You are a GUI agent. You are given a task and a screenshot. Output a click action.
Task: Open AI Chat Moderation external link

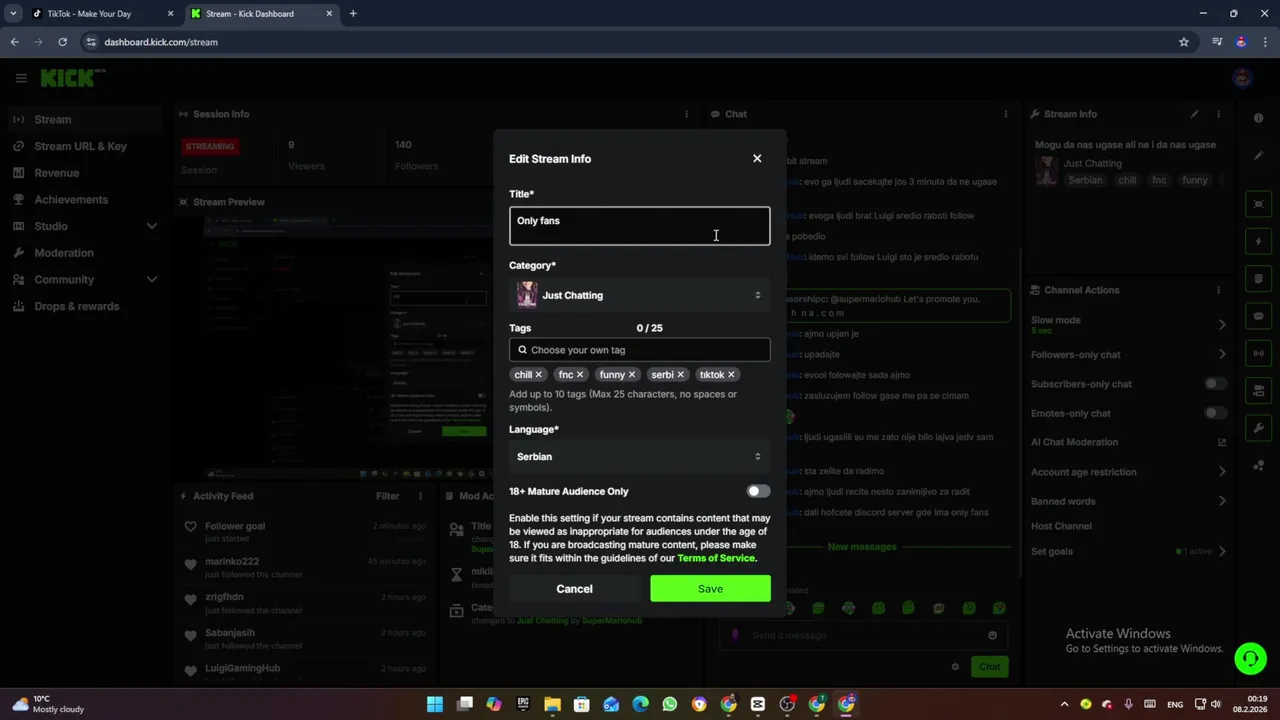click(x=1222, y=442)
